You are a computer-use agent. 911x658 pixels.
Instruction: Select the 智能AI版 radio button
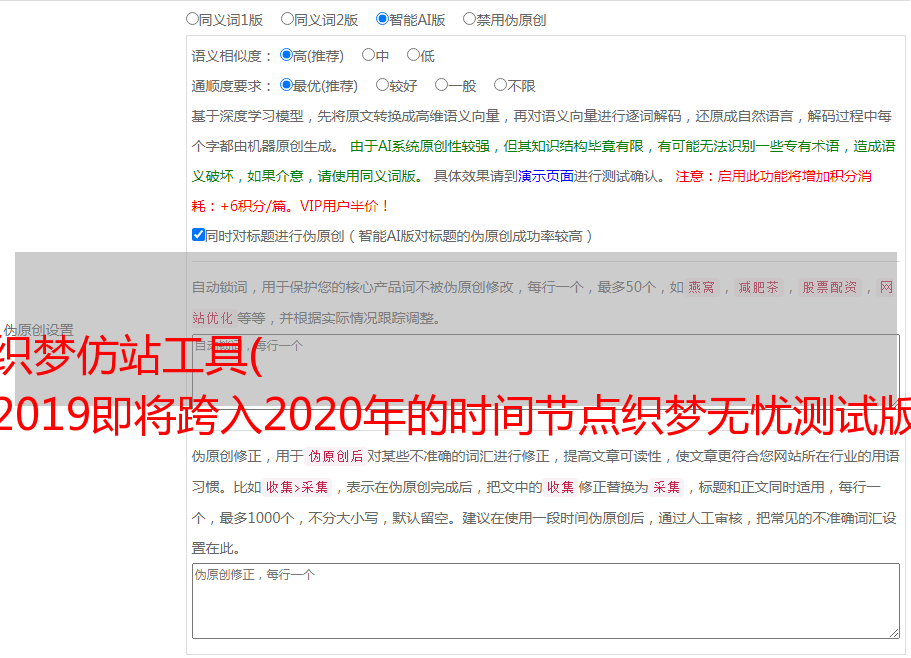(382, 19)
